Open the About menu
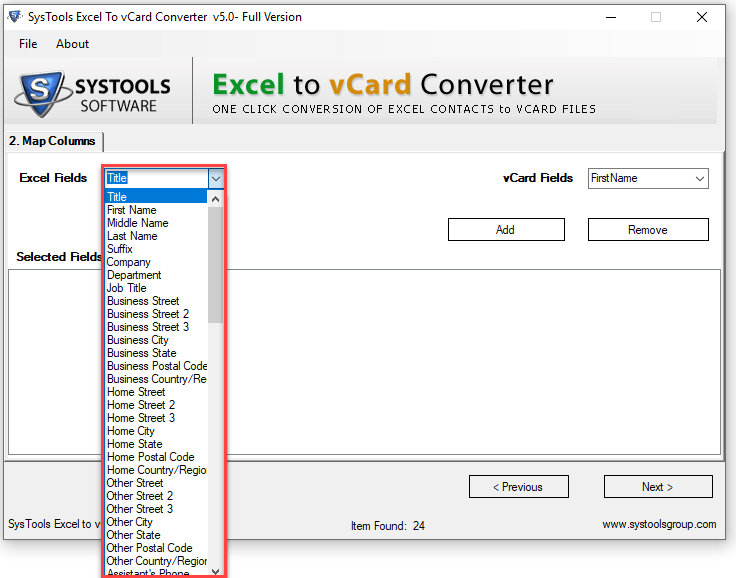The image size is (736, 578). (x=72, y=44)
